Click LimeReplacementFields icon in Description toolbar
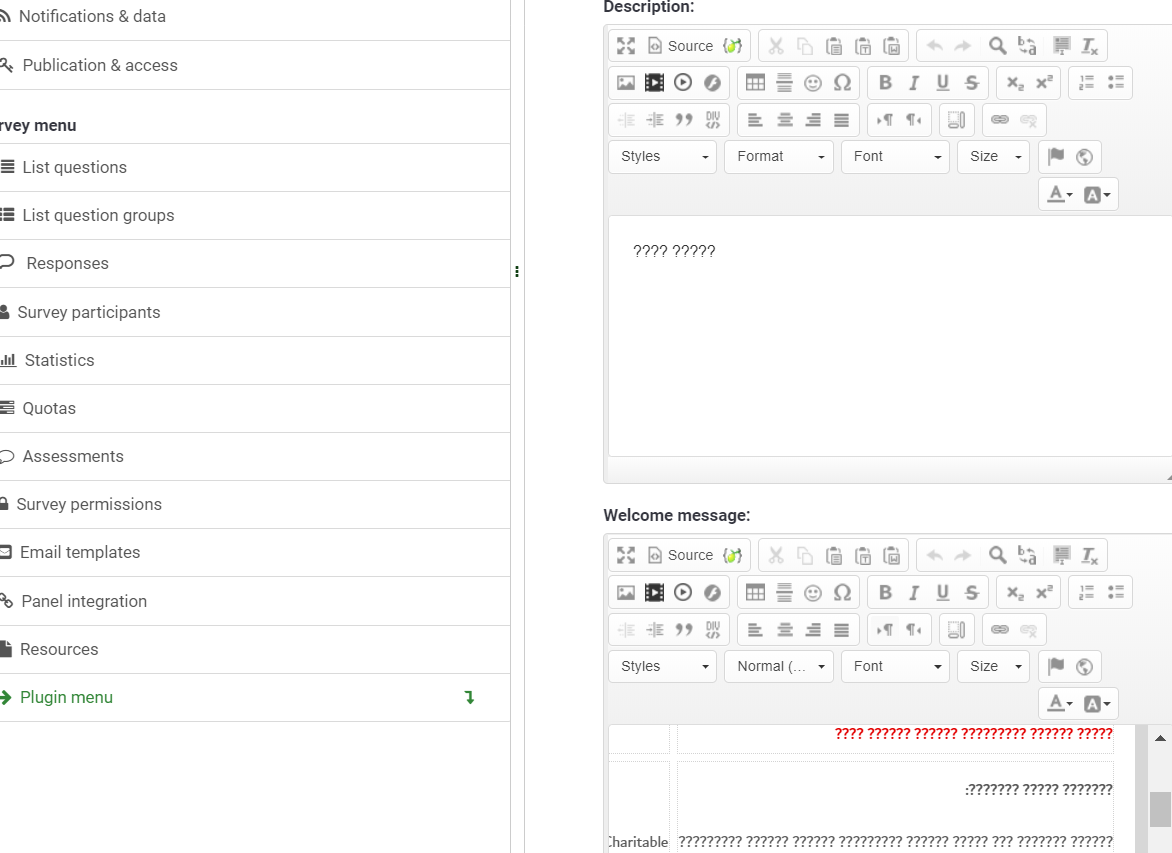This screenshot has width=1172, height=853. click(x=732, y=46)
